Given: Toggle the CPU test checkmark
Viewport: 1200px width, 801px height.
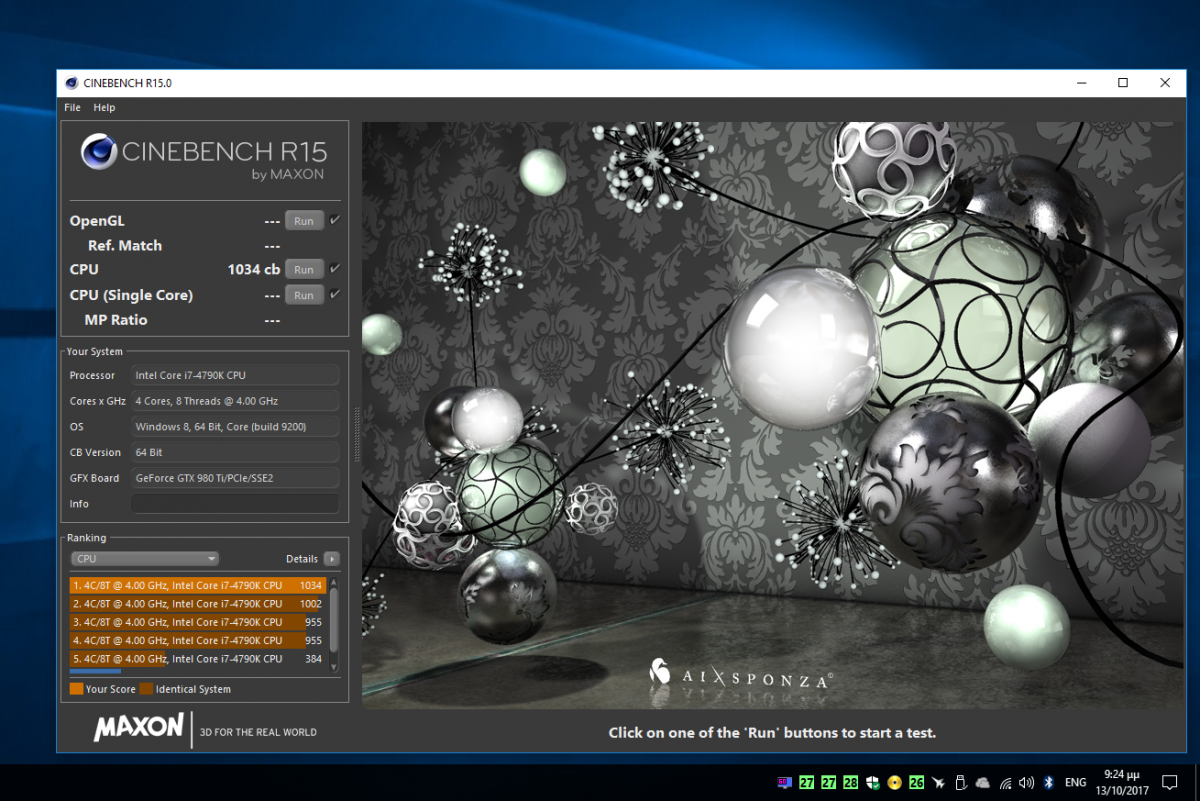Looking at the screenshot, I should click(x=335, y=269).
